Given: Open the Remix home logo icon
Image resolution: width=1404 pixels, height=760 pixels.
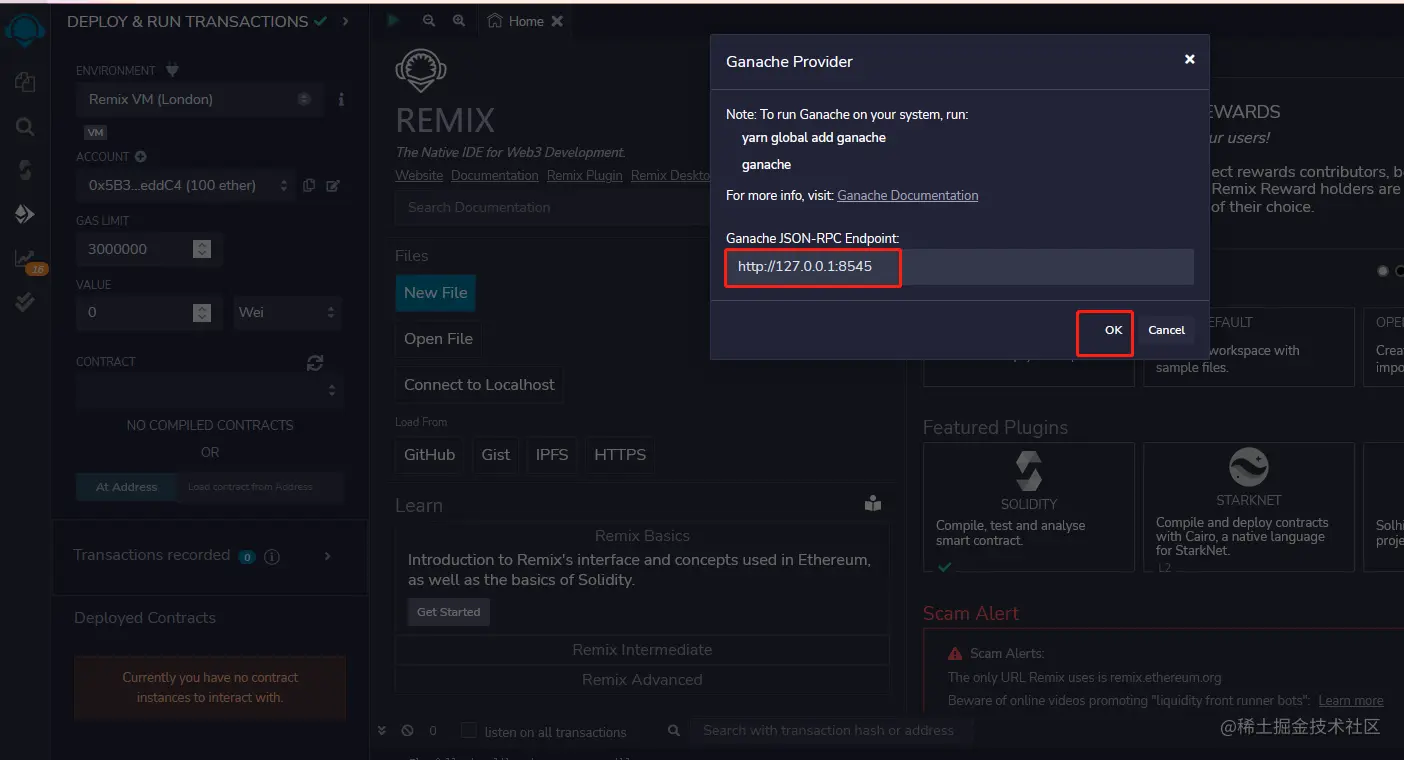Looking at the screenshot, I should pyautogui.click(x=25, y=32).
